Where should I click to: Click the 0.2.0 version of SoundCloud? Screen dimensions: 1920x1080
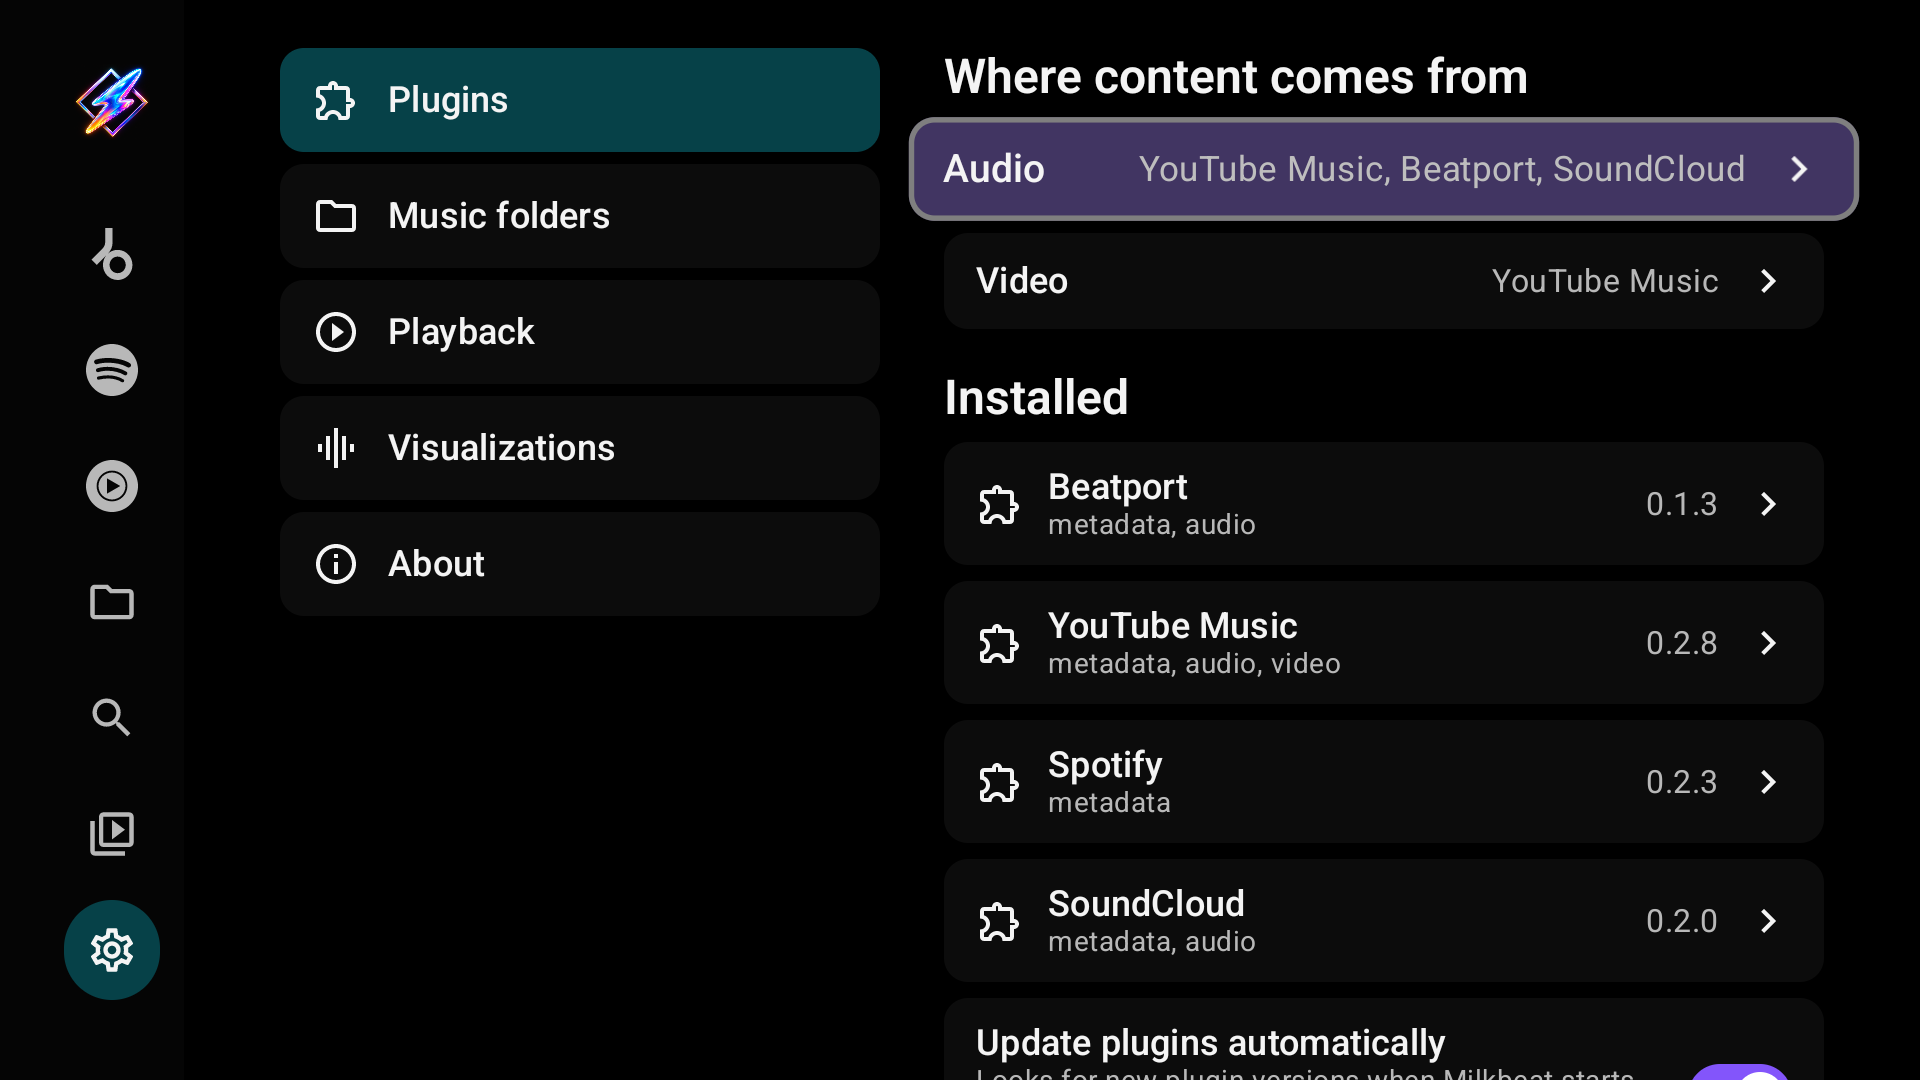1681,921
